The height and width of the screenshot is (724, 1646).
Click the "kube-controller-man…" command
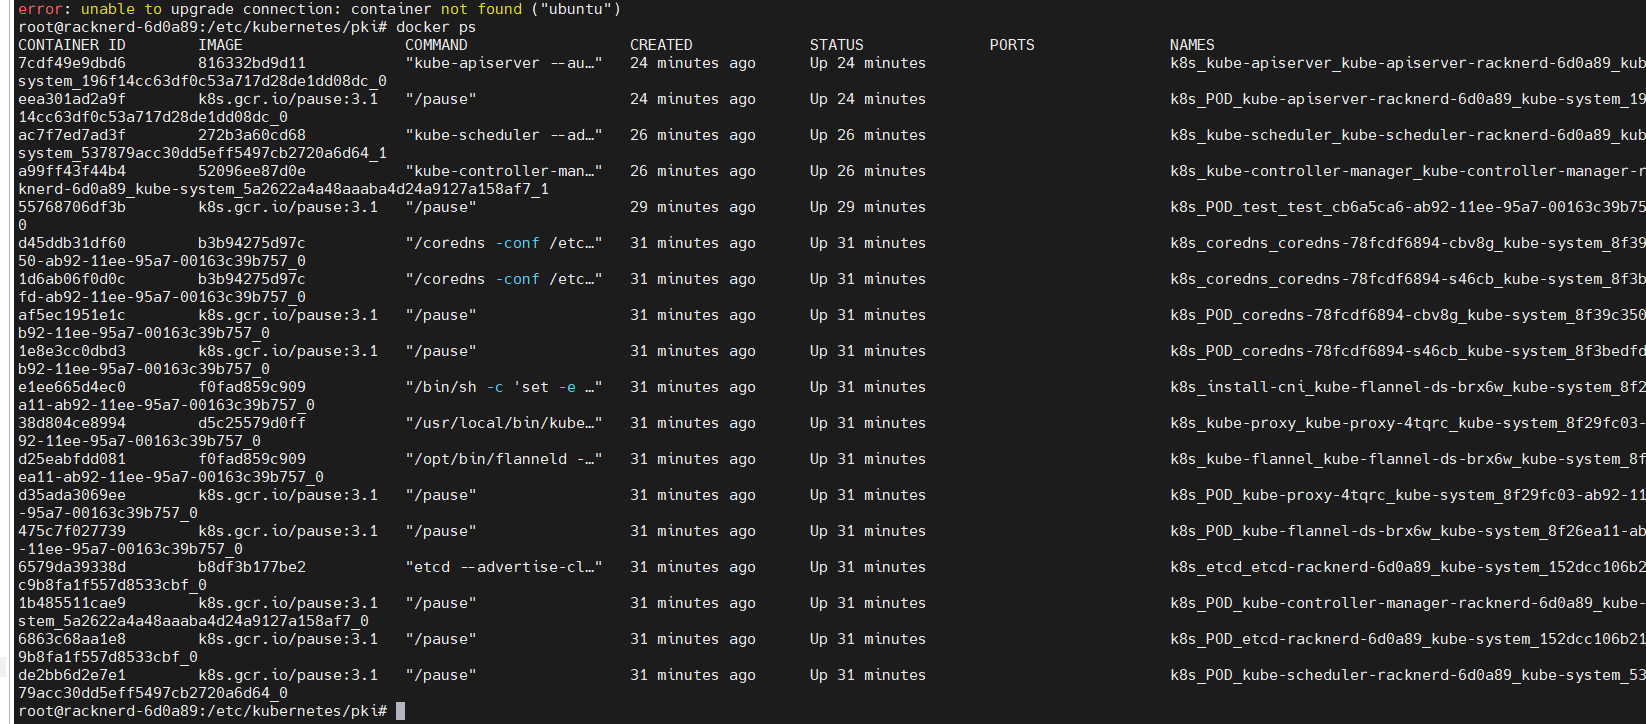pos(504,171)
